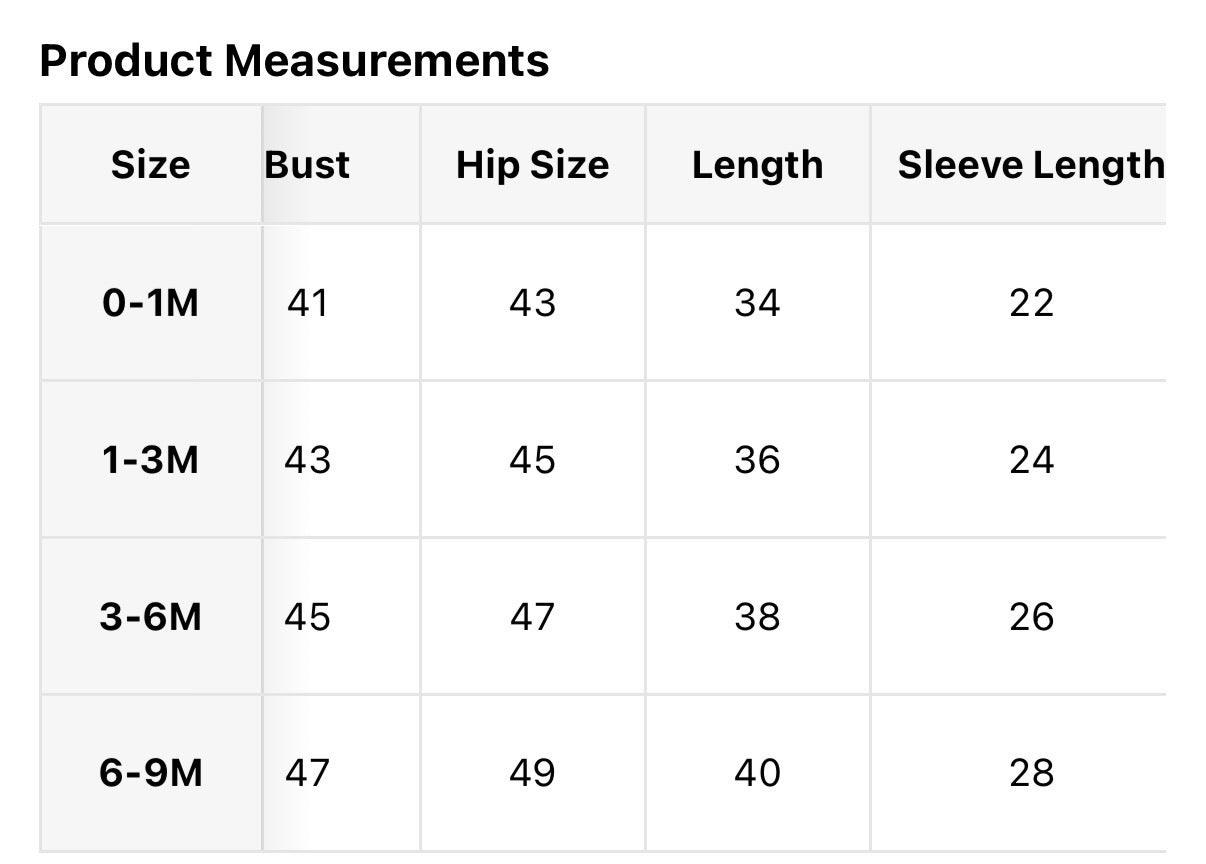Select the Size column header
1206x864 pixels.
(x=150, y=165)
